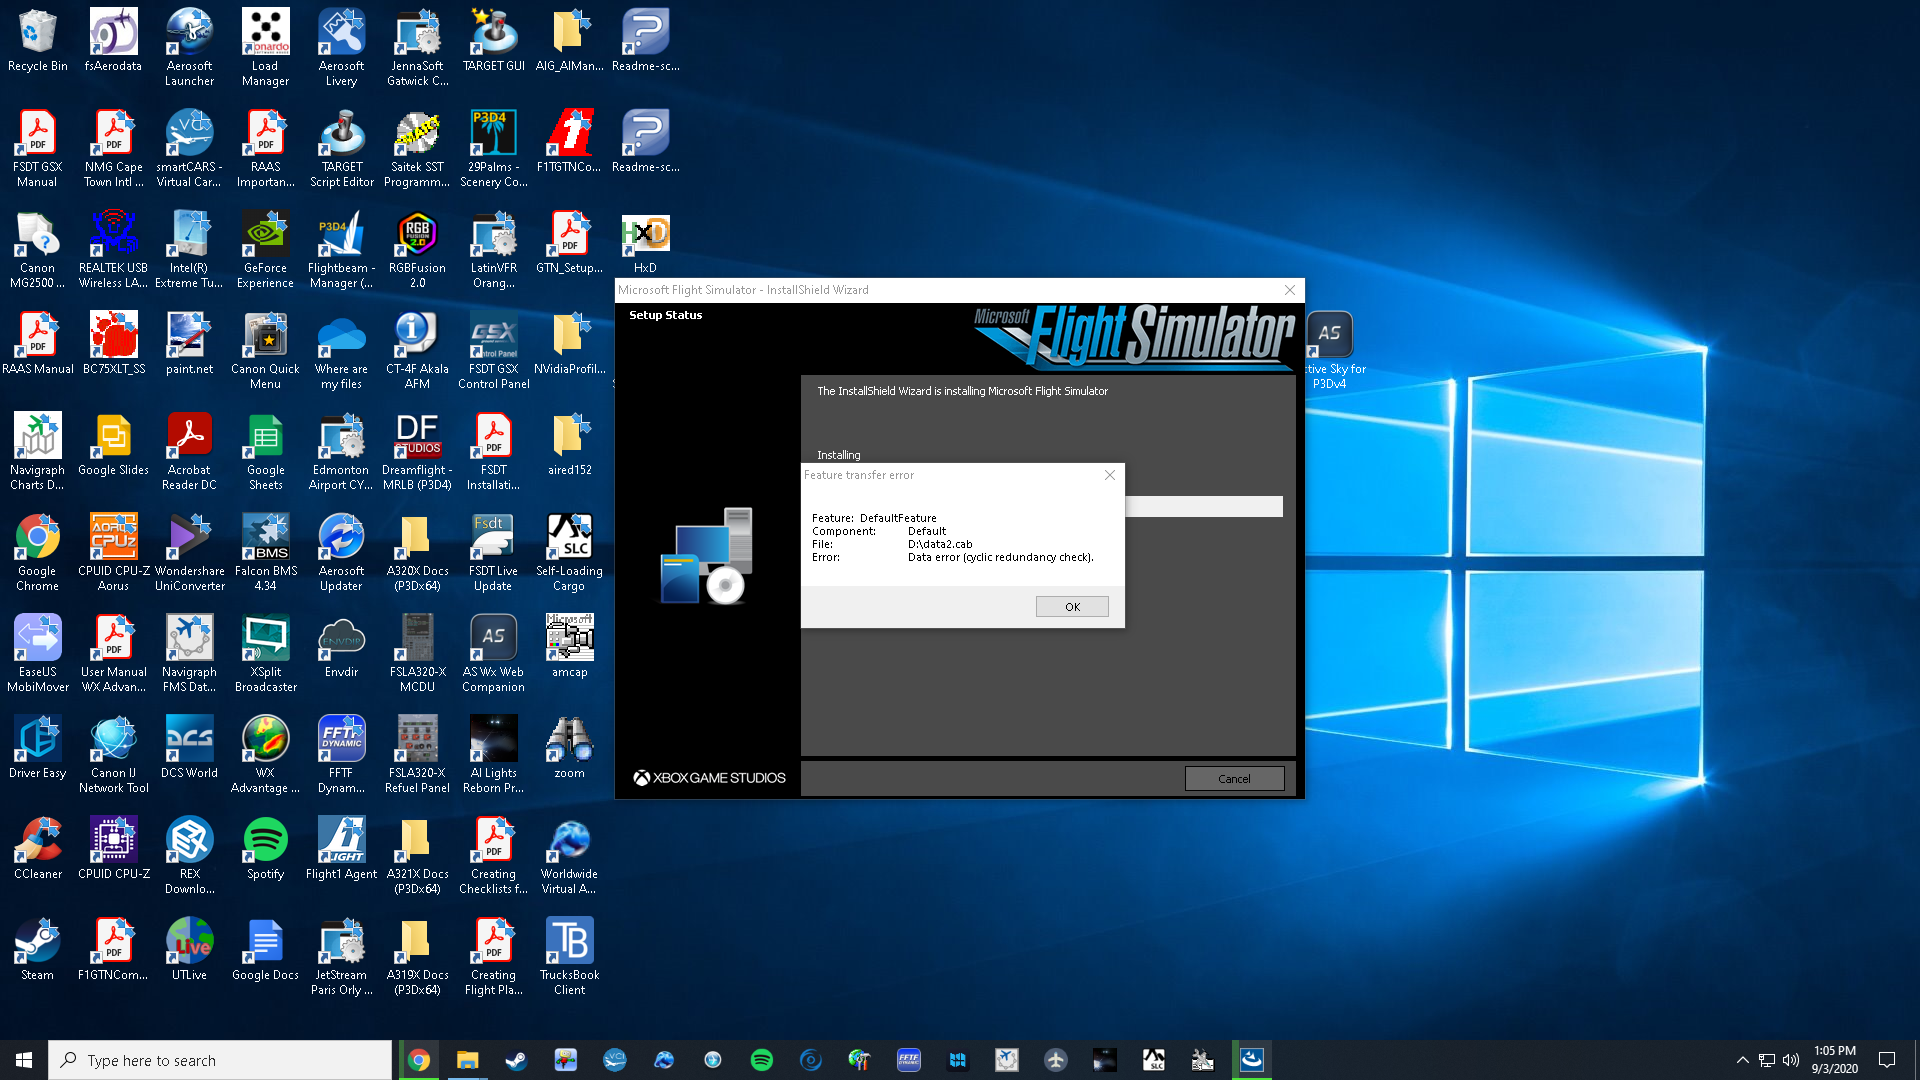Select the GeForce Experience desktop icon

pos(266,249)
